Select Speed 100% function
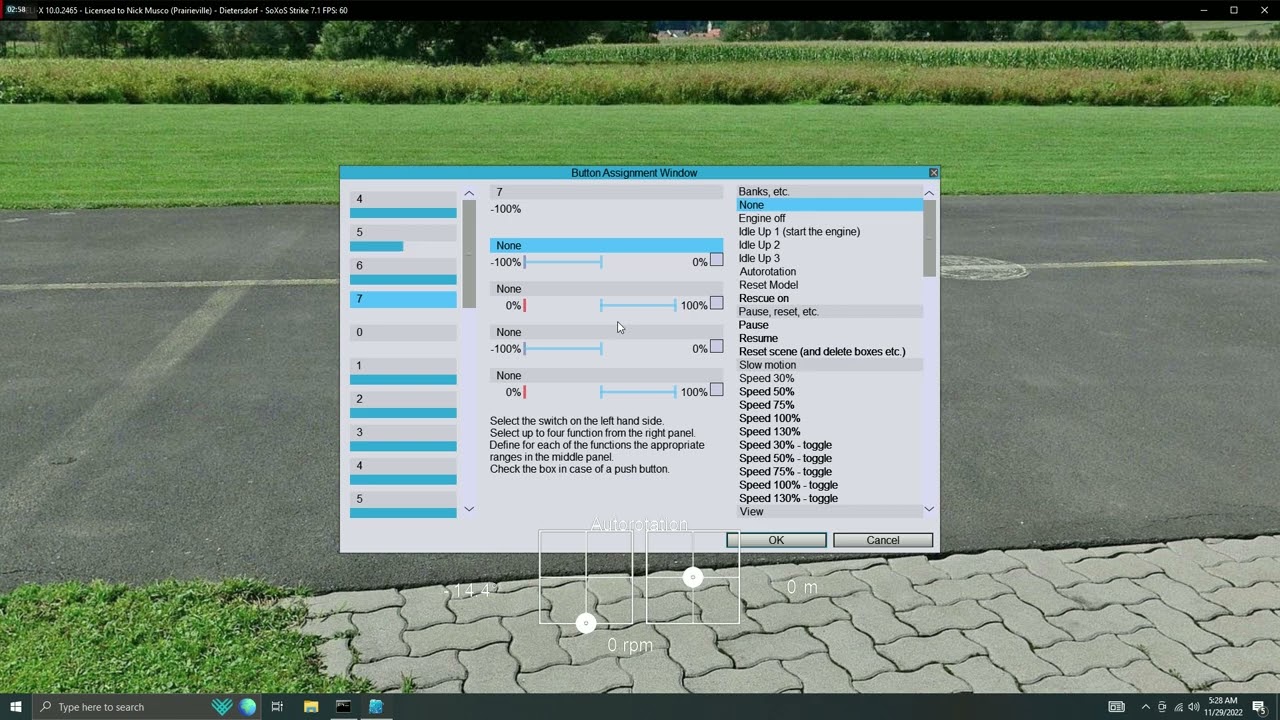Screen dimensions: 1280x720 (769, 418)
